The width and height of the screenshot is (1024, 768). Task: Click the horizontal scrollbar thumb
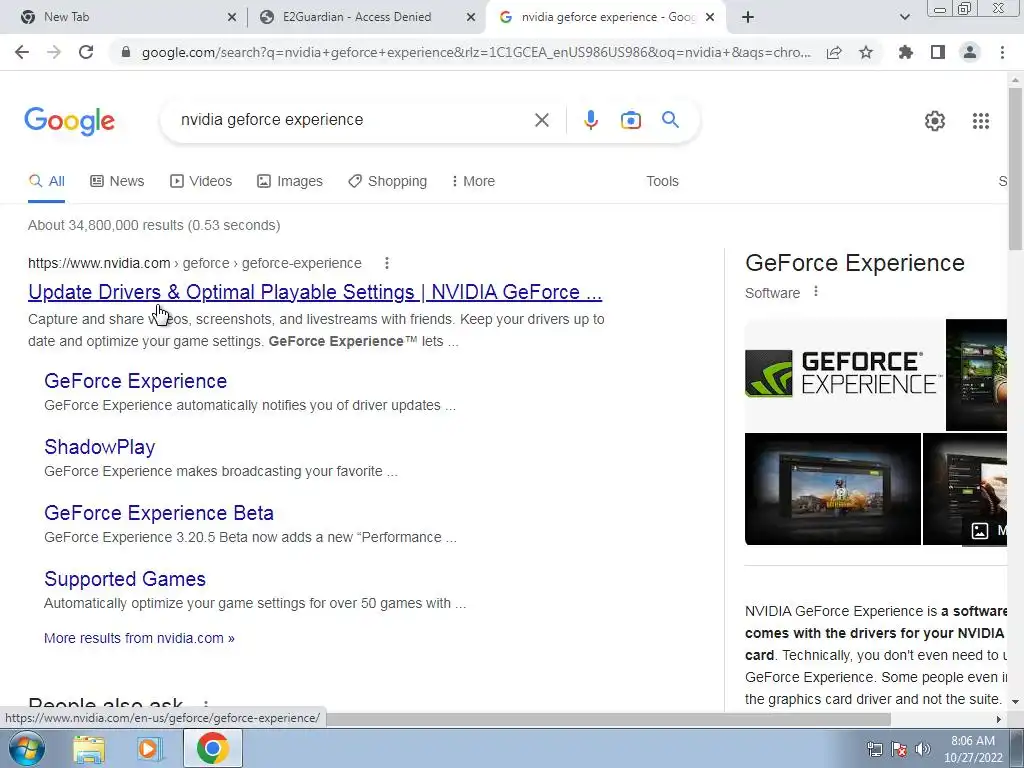point(609,719)
